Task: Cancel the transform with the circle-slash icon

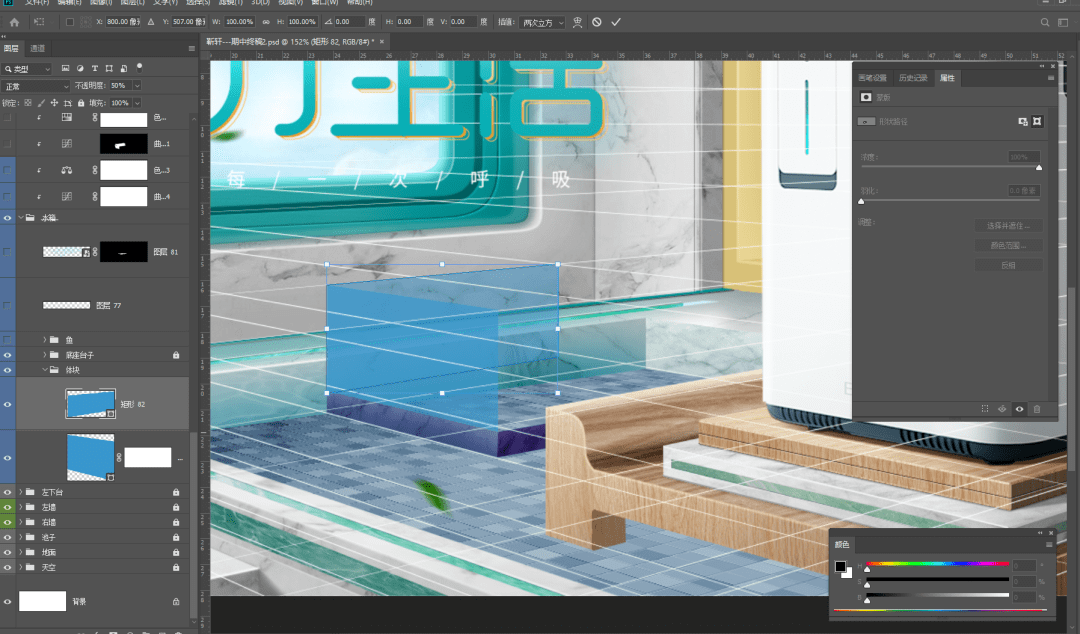Action: click(597, 22)
